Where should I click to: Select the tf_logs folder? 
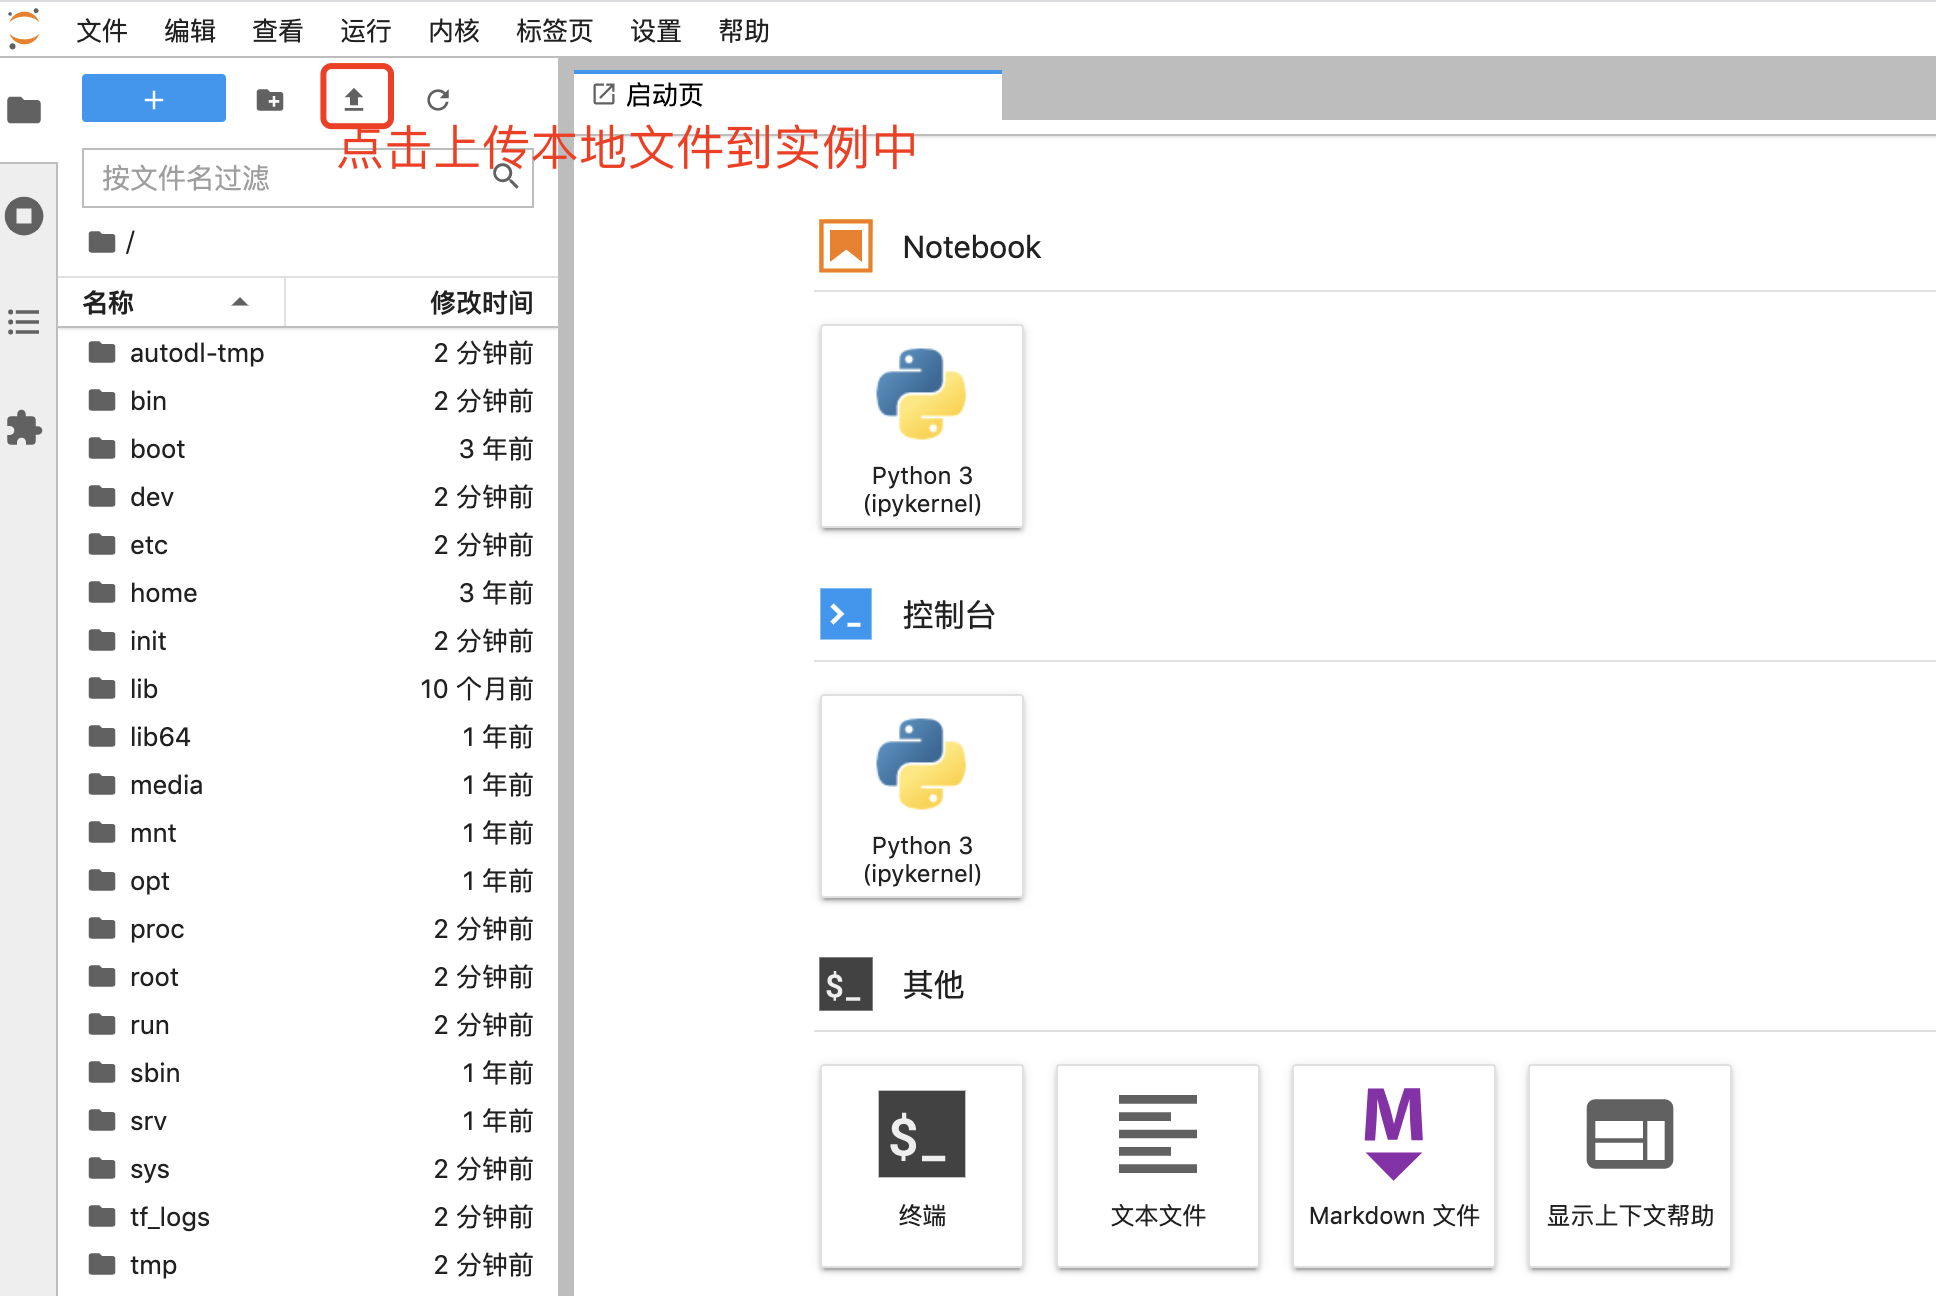click(x=308, y=1217)
